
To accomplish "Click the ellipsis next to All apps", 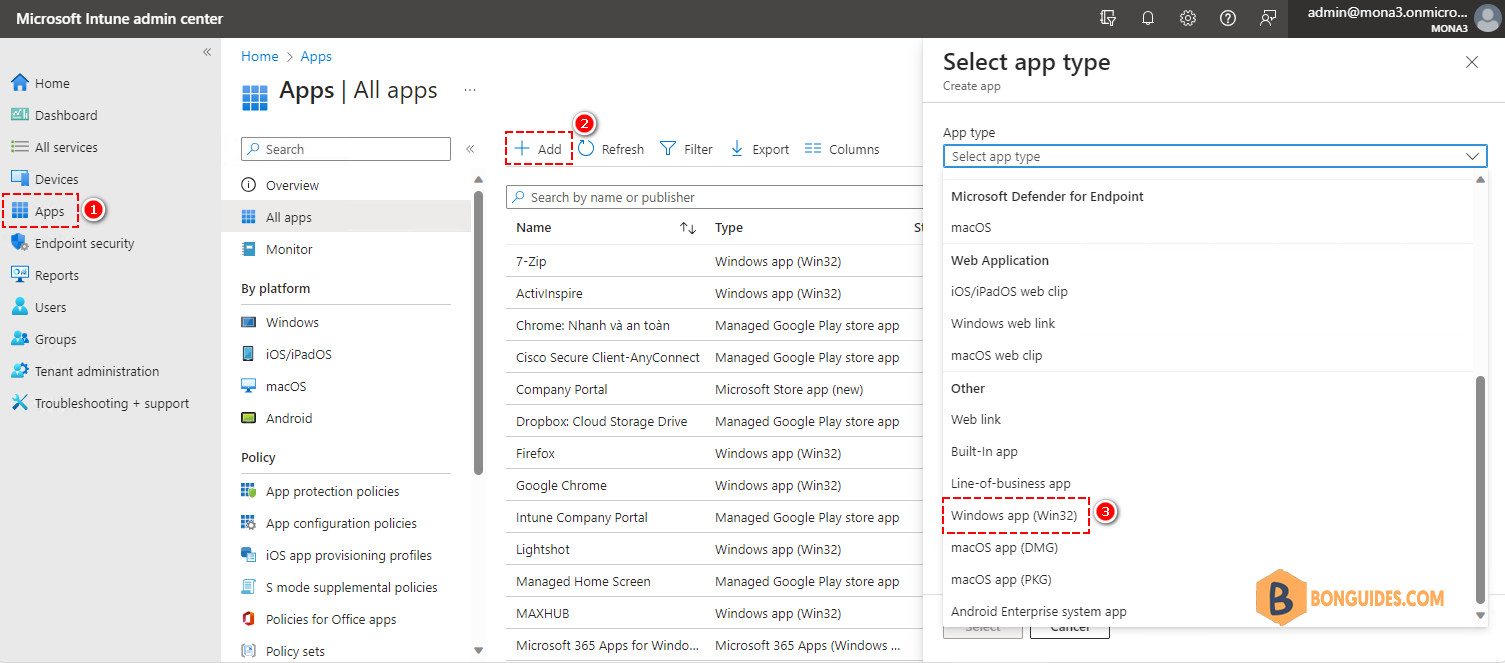I will coord(470,90).
